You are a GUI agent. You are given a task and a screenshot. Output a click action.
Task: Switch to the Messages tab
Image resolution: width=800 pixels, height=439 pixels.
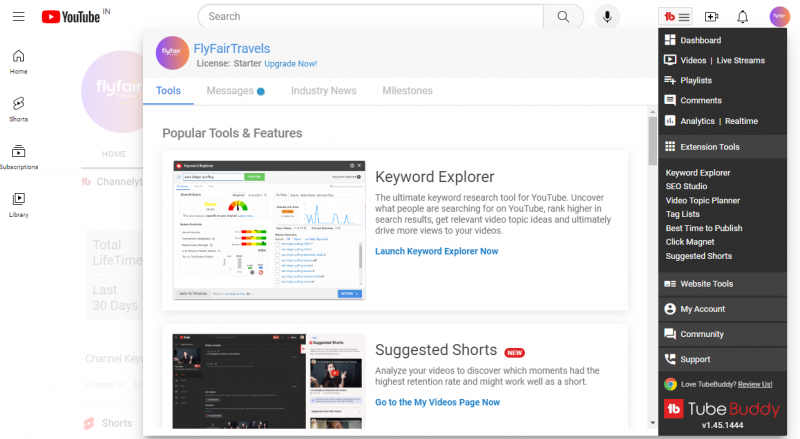[230, 91]
